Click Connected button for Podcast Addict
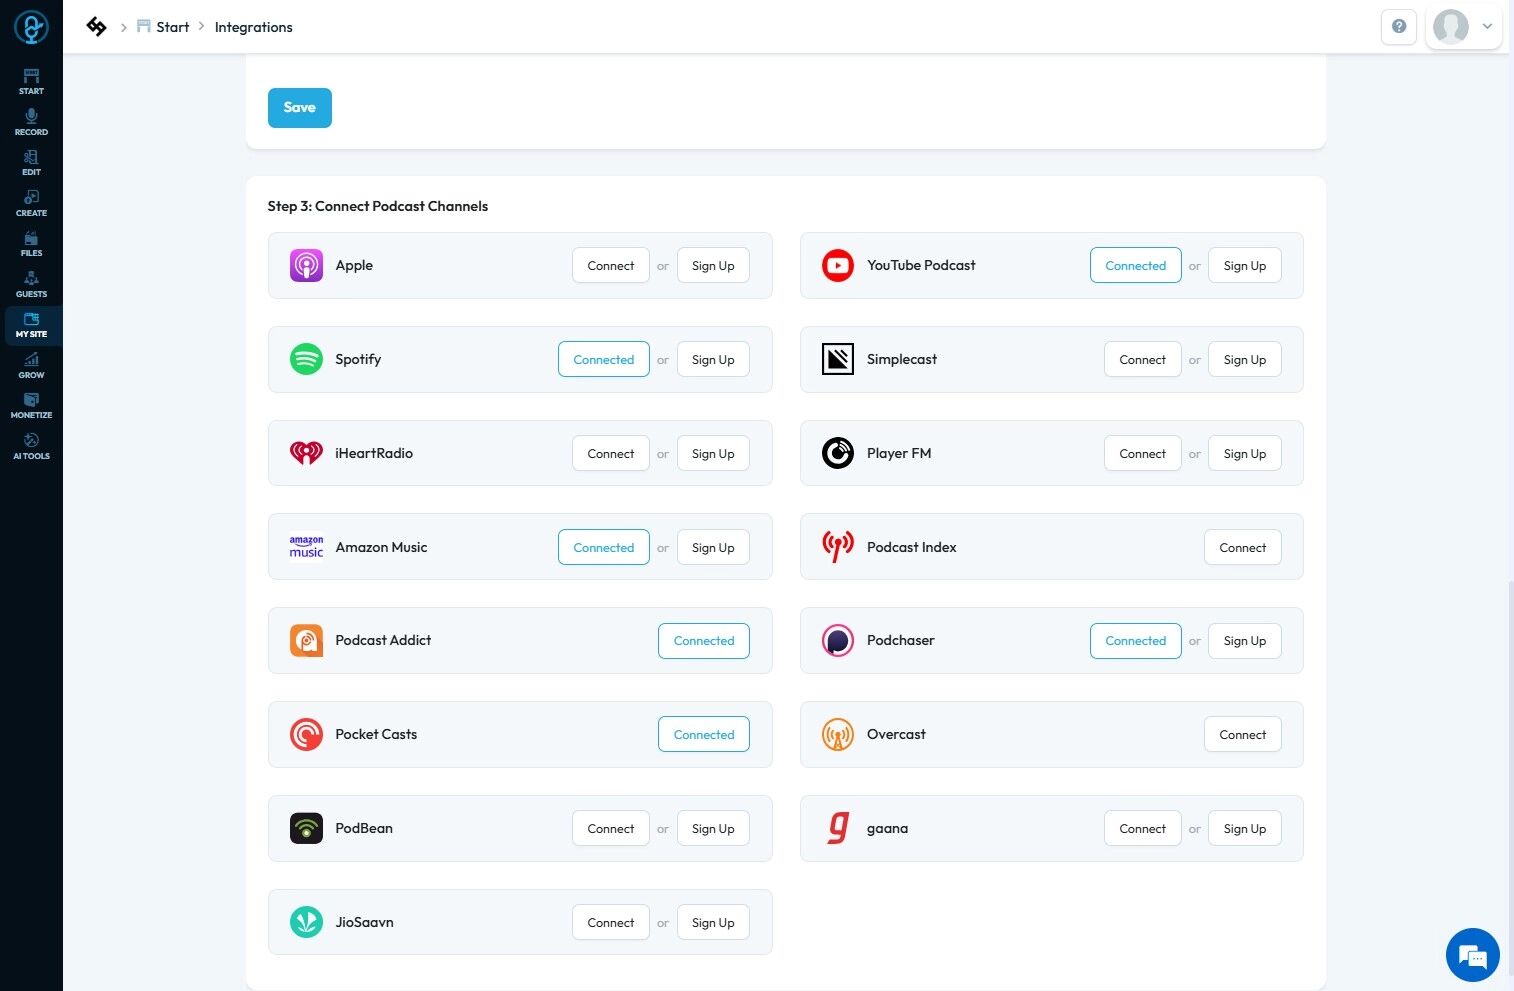This screenshot has width=1514, height=991. (704, 640)
